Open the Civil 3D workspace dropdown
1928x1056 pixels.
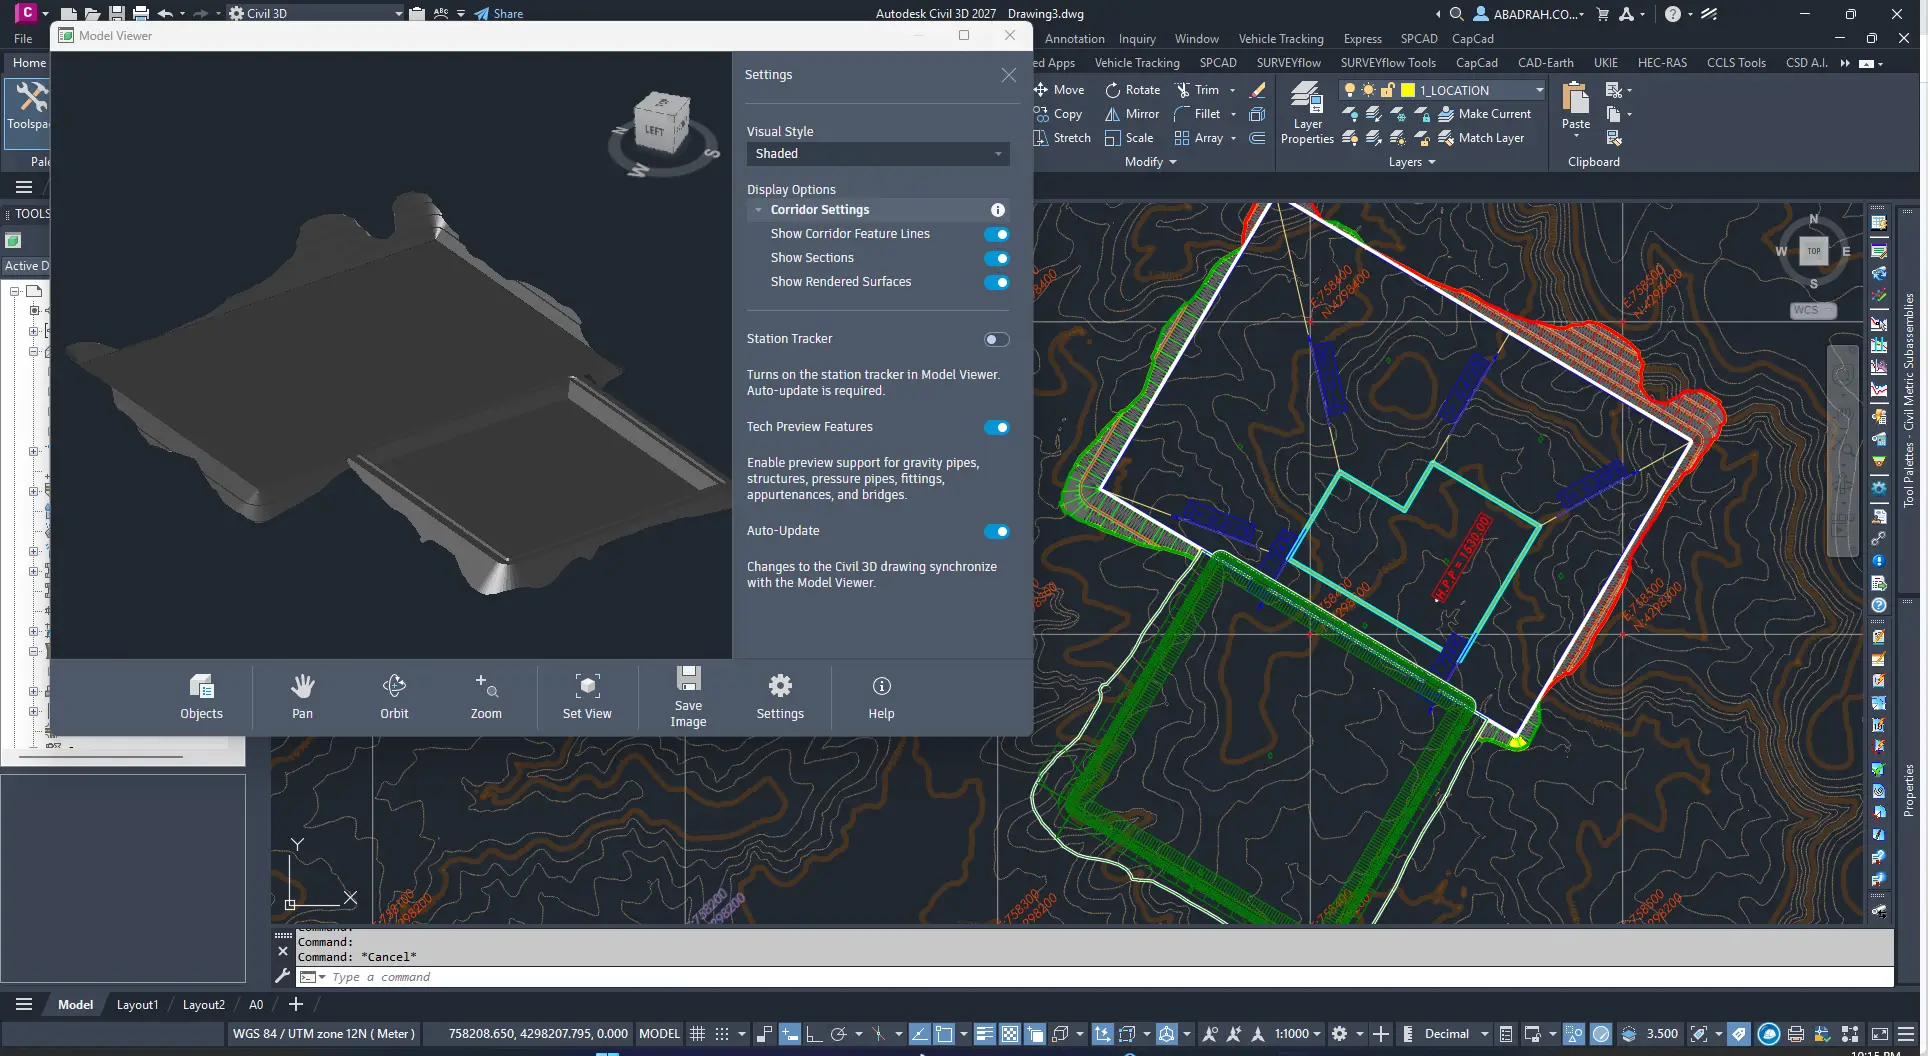coord(316,14)
